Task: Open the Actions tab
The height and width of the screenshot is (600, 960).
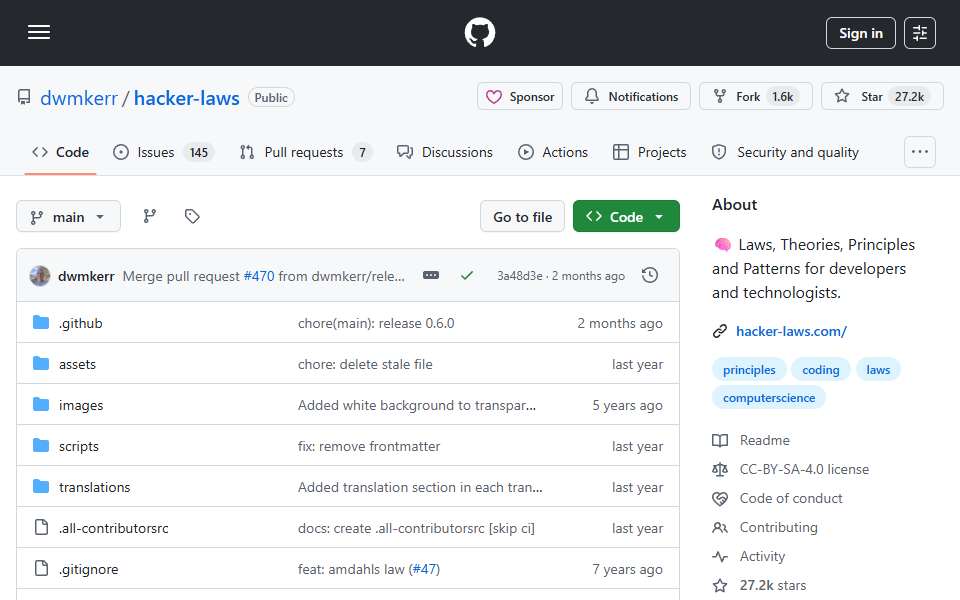Action: click(553, 152)
